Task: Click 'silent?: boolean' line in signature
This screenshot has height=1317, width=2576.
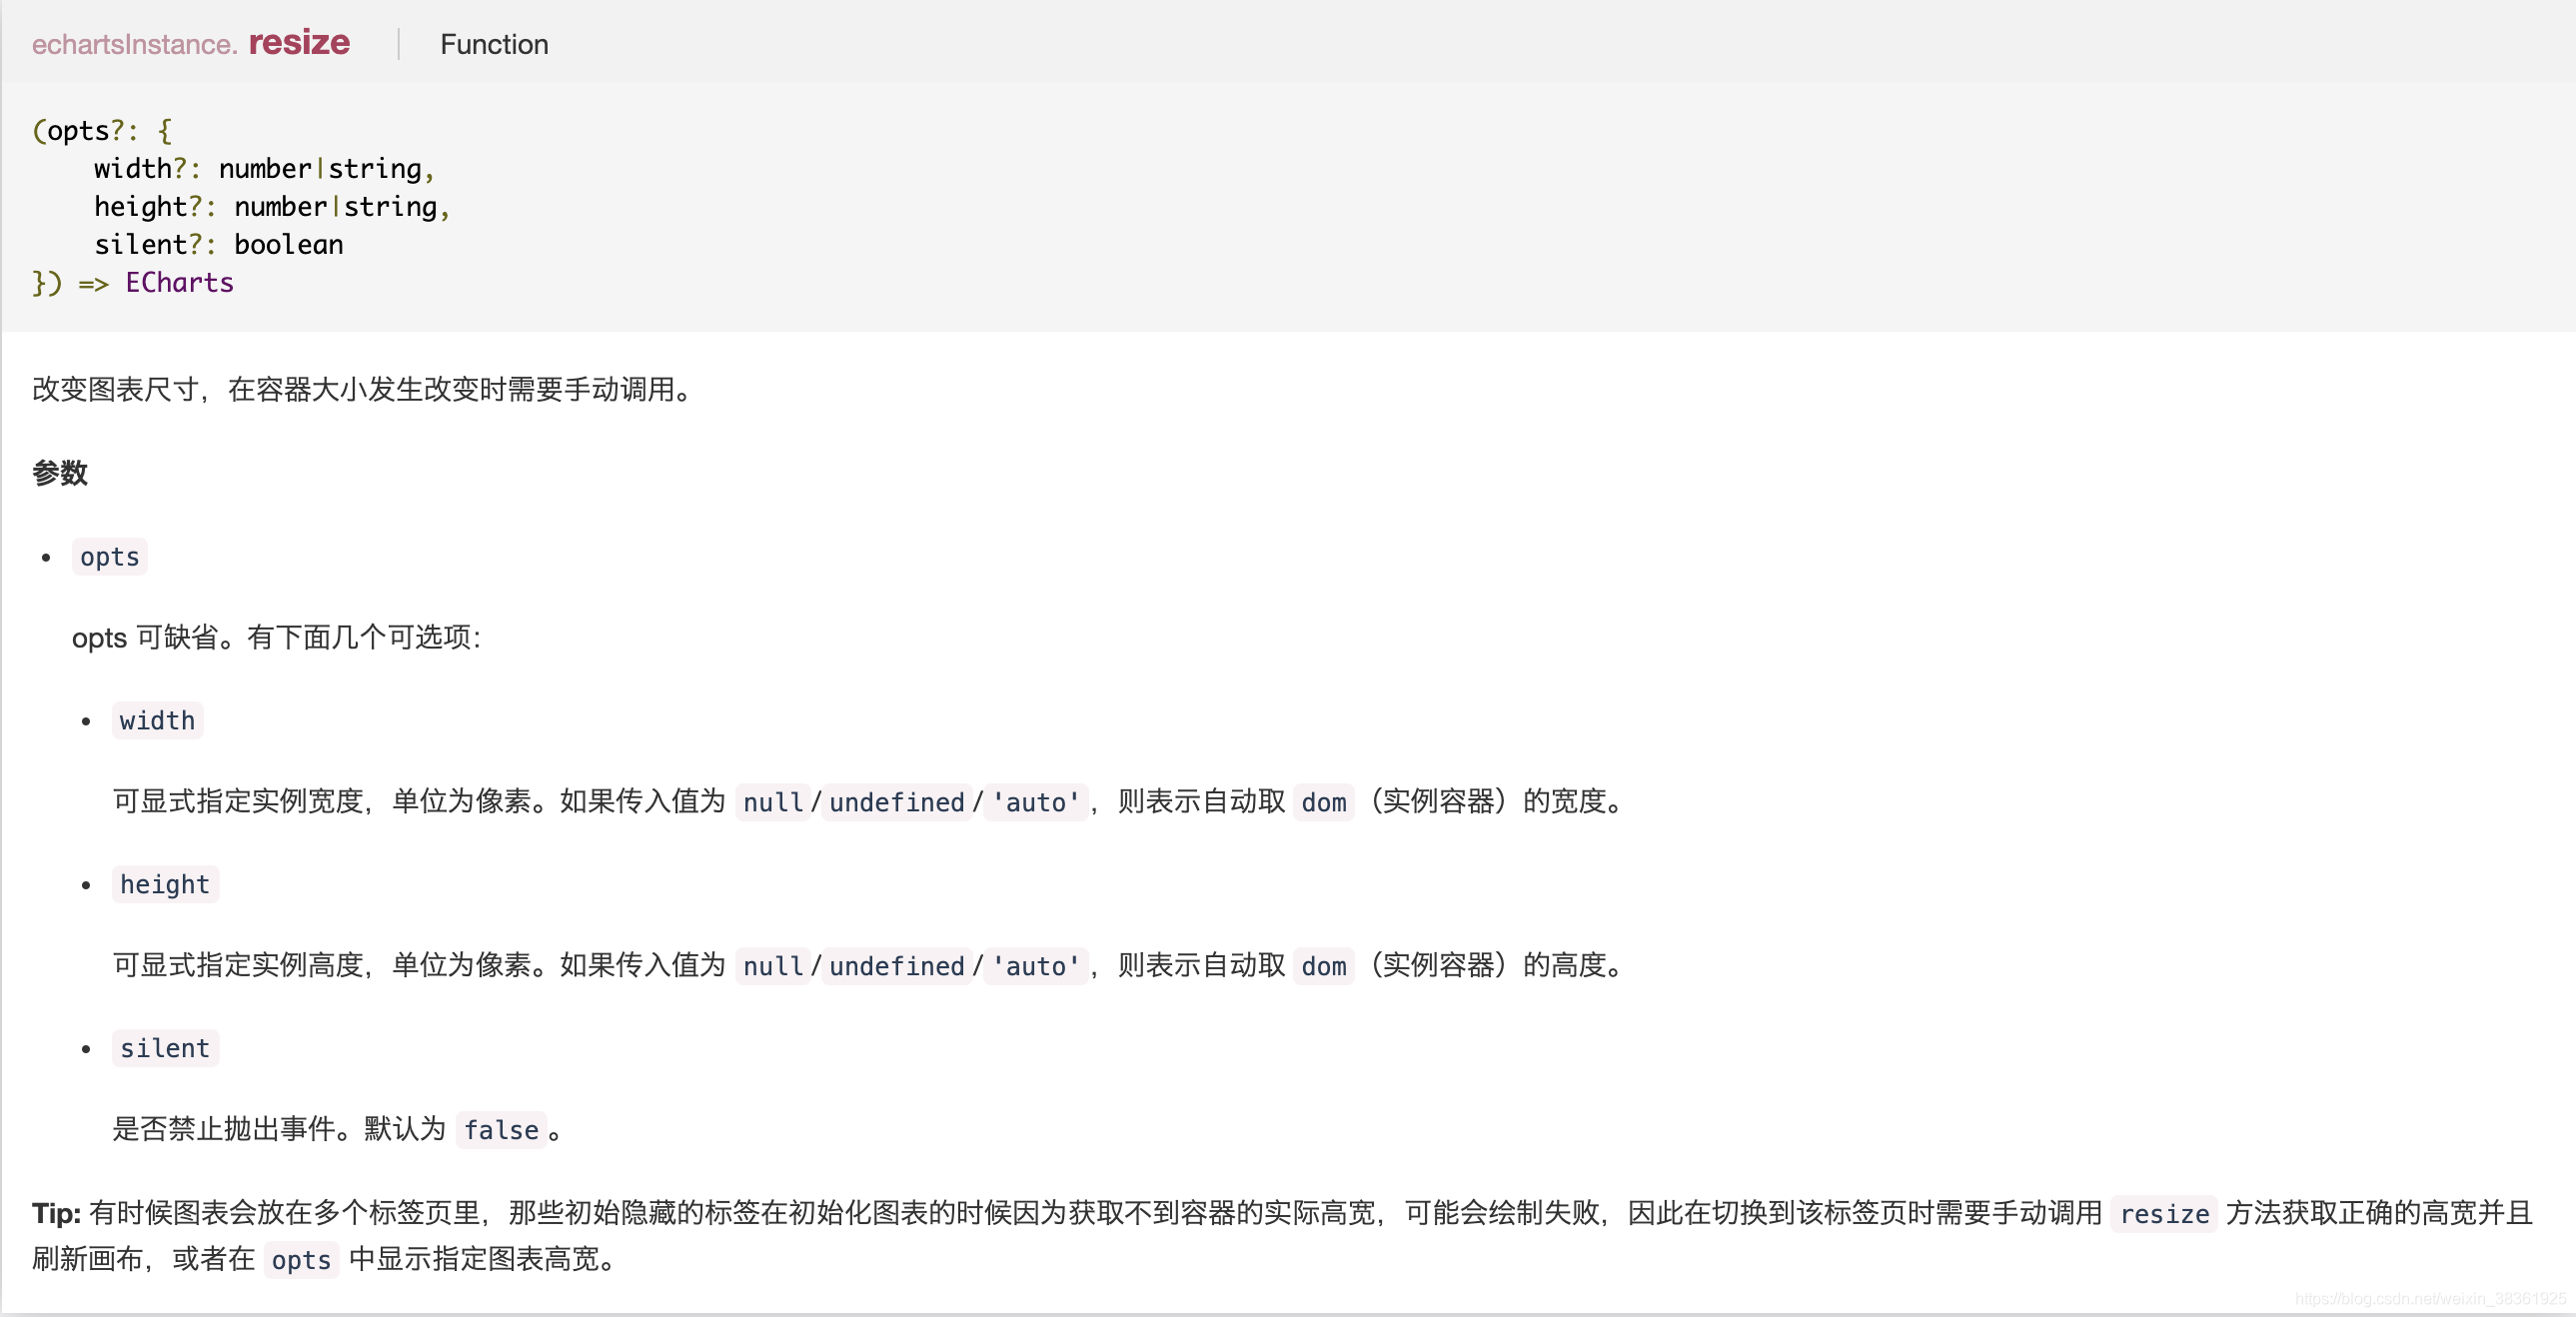Action: [x=218, y=245]
